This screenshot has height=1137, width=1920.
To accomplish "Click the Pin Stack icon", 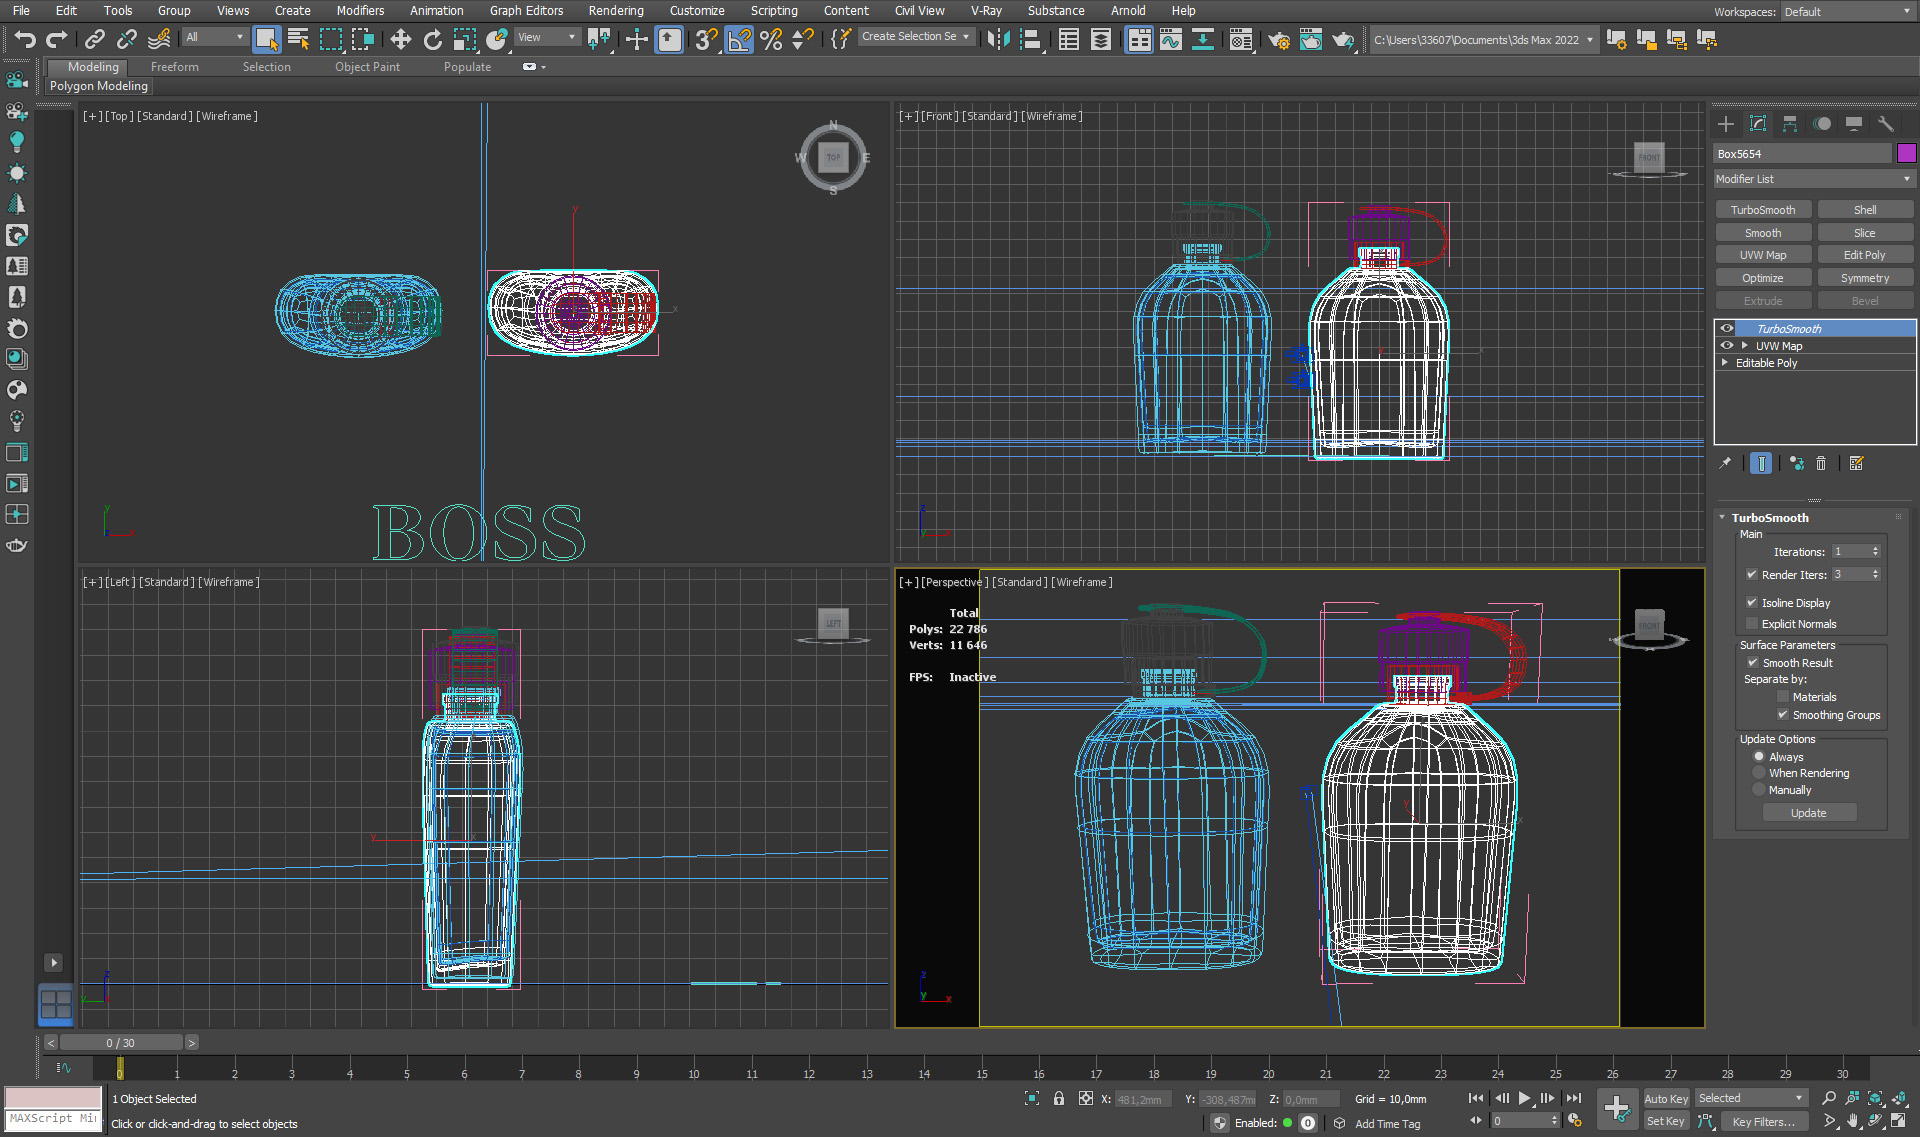I will tap(1725, 463).
